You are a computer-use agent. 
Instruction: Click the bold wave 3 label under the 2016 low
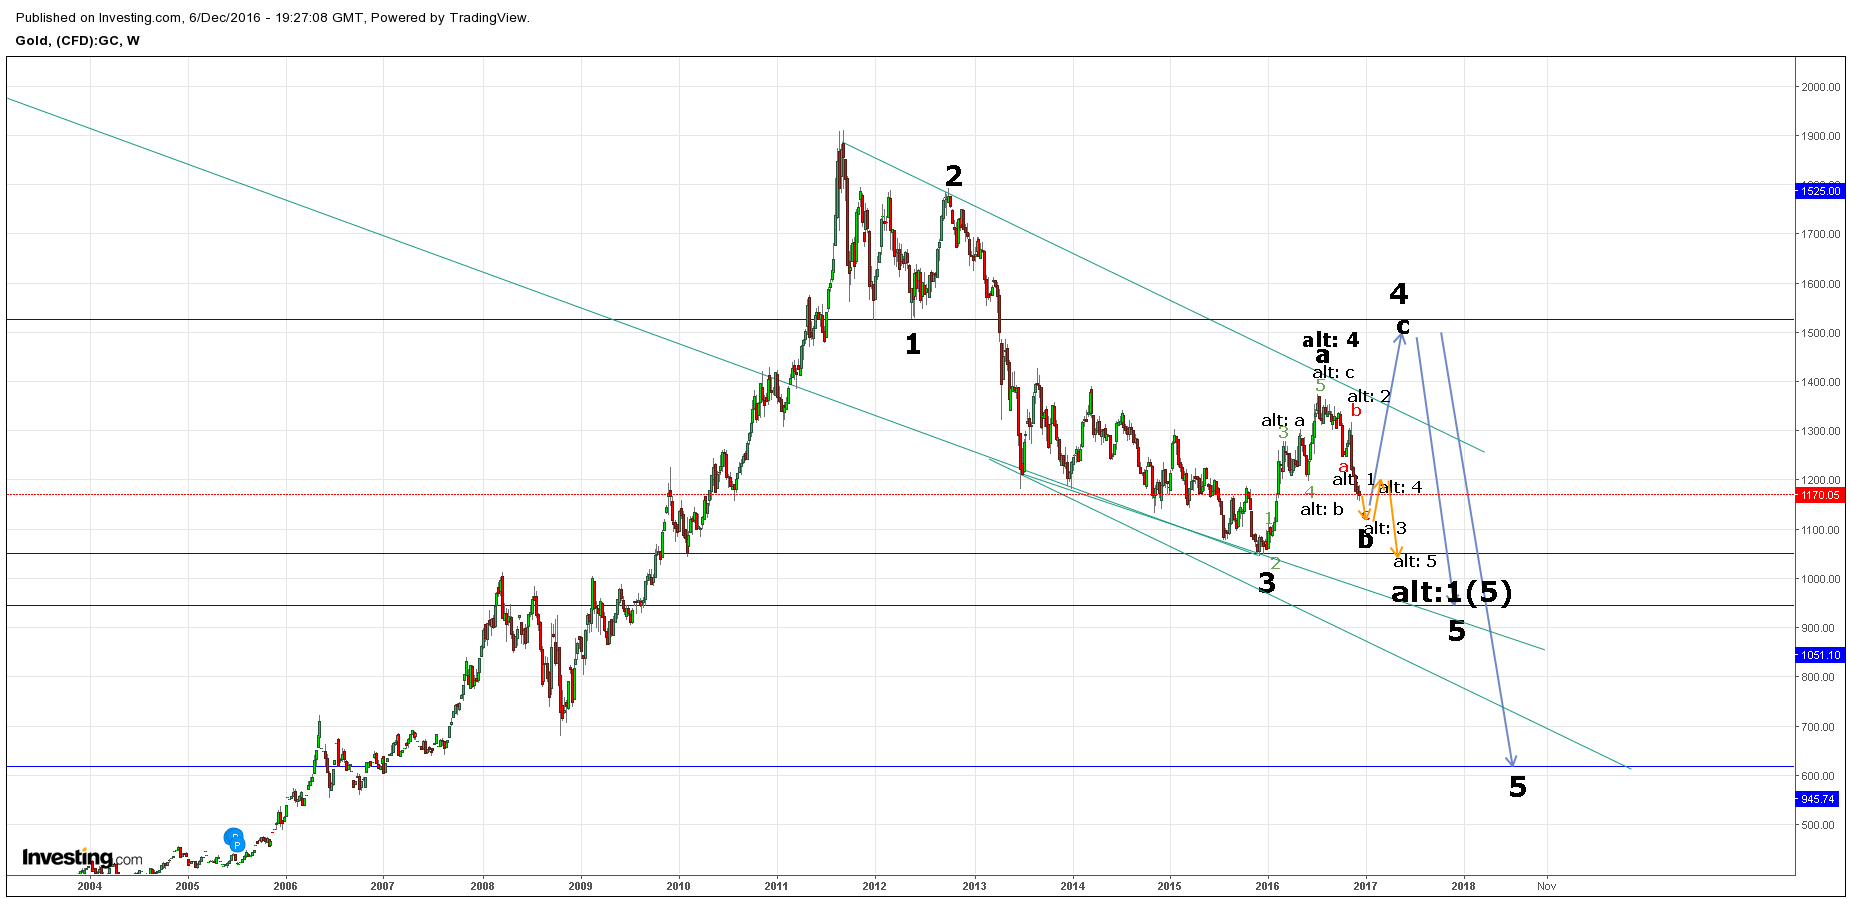[1267, 582]
